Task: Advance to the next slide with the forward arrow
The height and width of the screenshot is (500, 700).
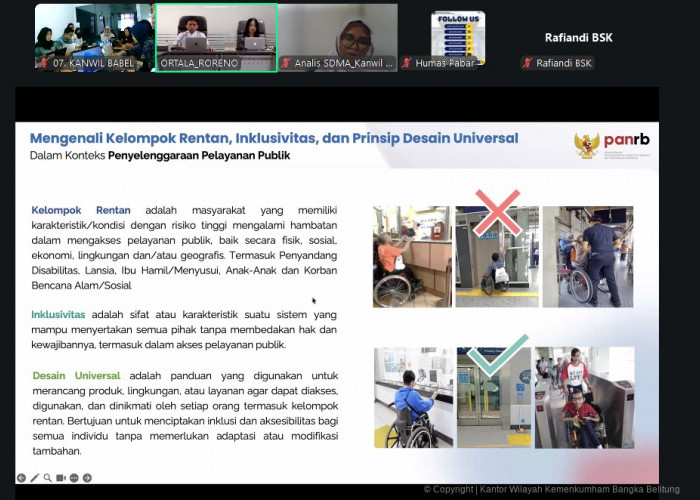Action: (87, 478)
